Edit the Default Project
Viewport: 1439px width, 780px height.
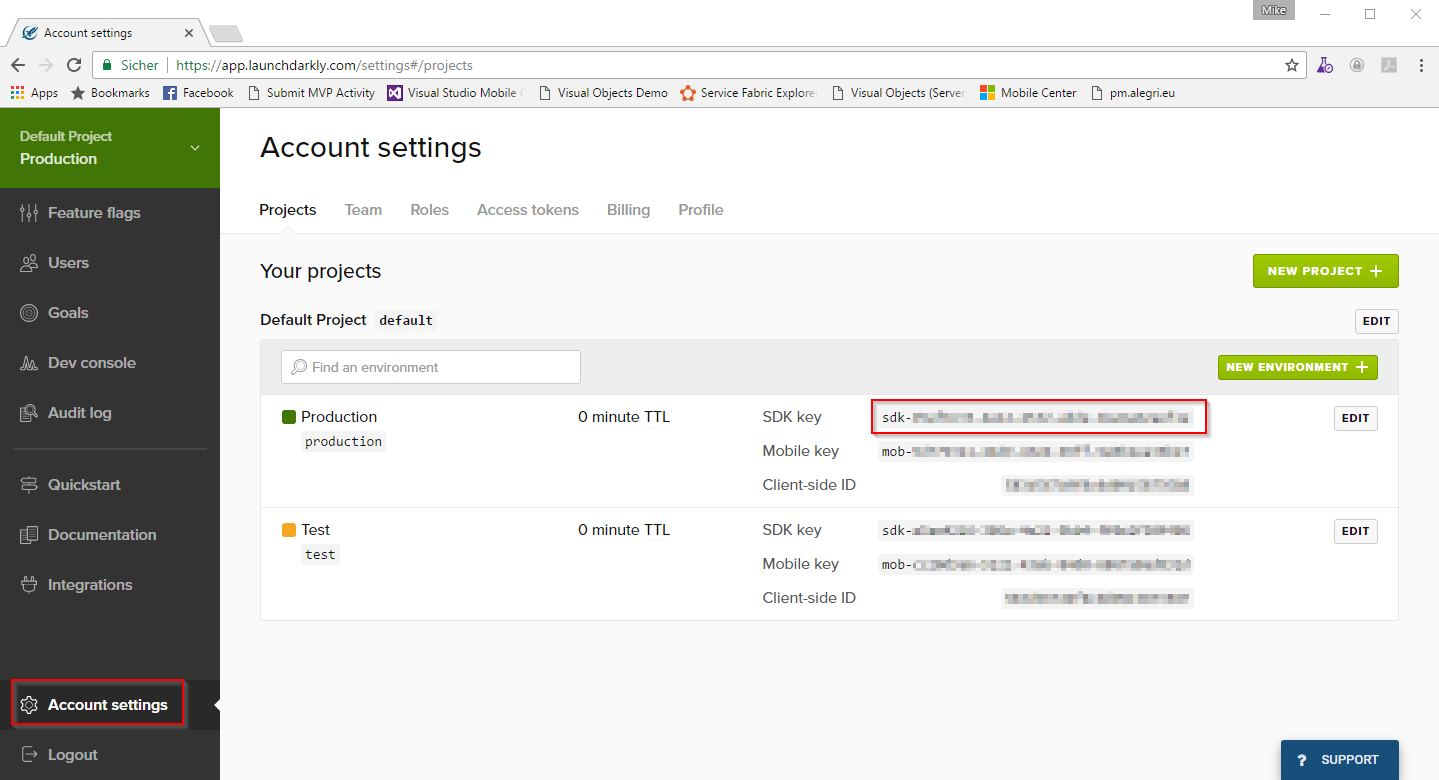pos(1376,321)
